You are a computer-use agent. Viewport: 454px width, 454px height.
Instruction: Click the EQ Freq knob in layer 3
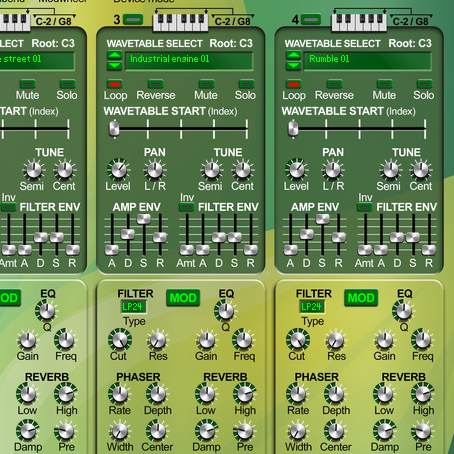(244, 340)
